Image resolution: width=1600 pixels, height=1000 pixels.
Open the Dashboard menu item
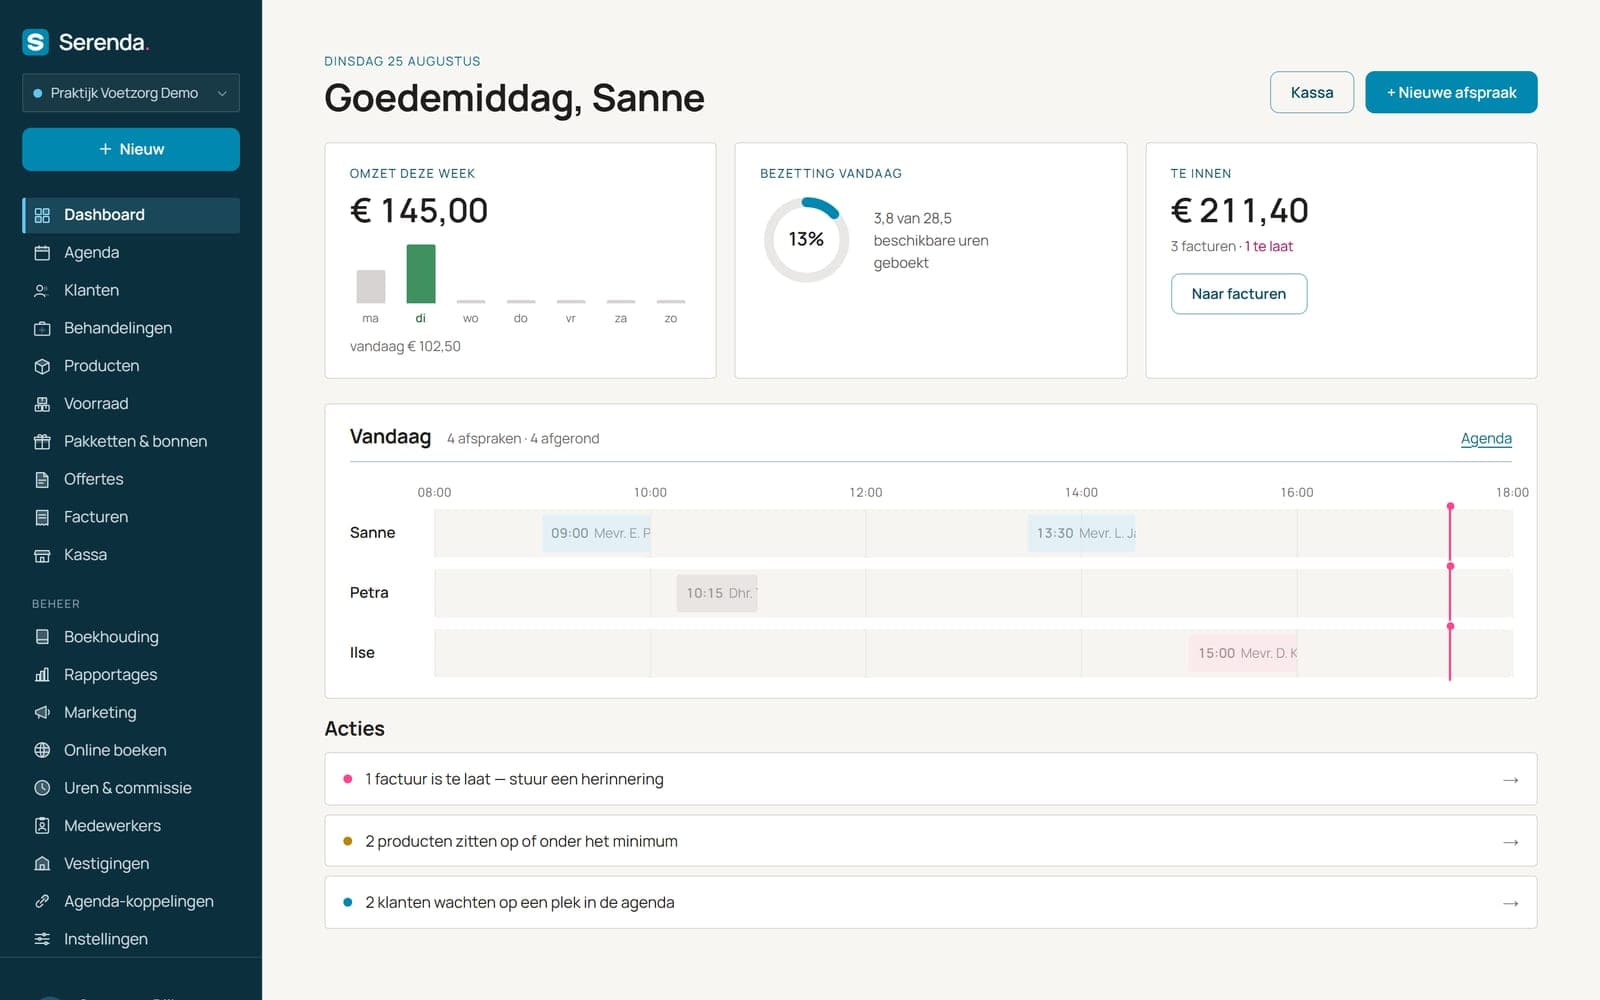(x=131, y=215)
